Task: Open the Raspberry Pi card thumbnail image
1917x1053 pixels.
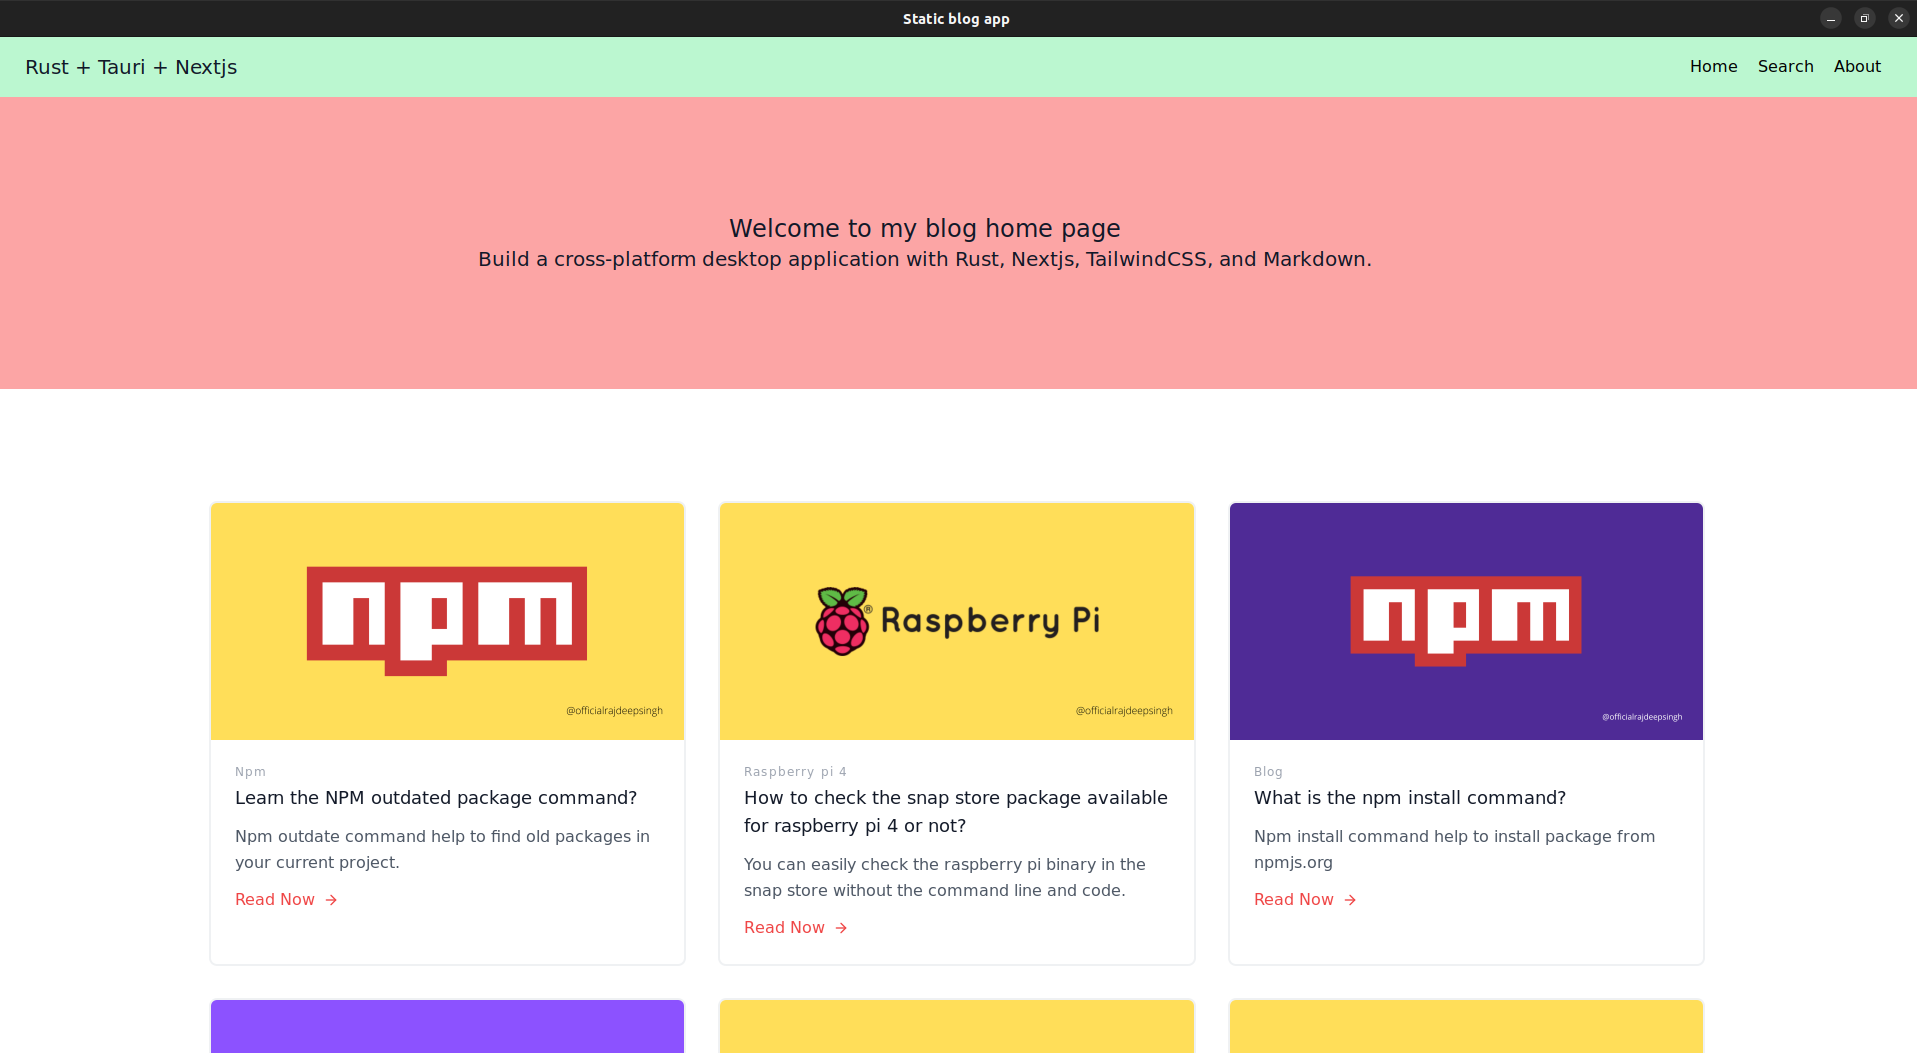Action: coord(956,621)
